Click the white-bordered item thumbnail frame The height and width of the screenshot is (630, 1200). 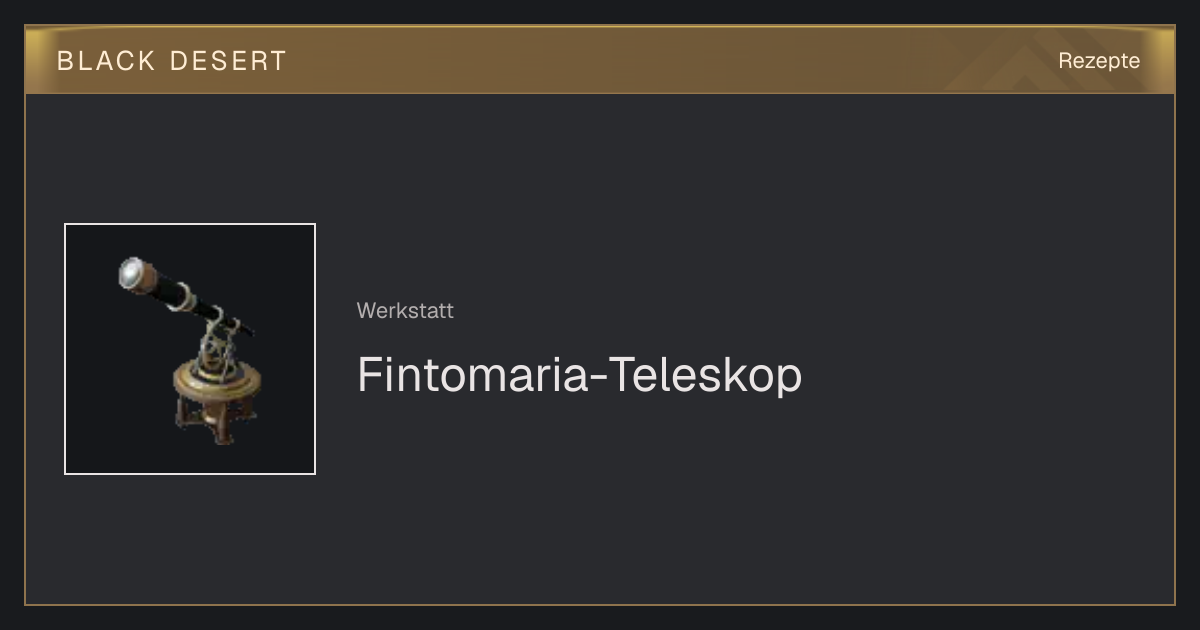coord(190,349)
